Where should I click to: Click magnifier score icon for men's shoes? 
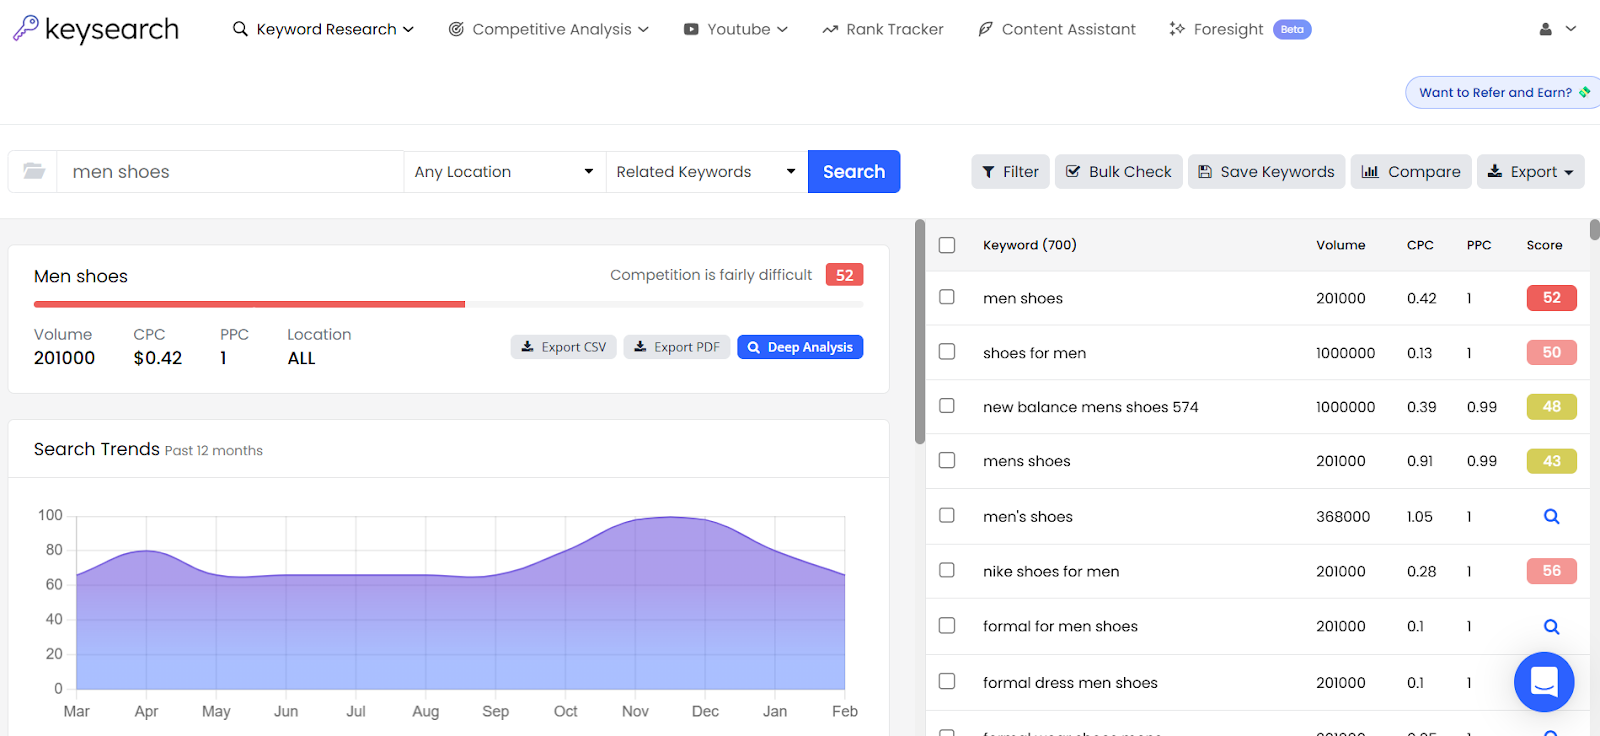[1551, 517]
